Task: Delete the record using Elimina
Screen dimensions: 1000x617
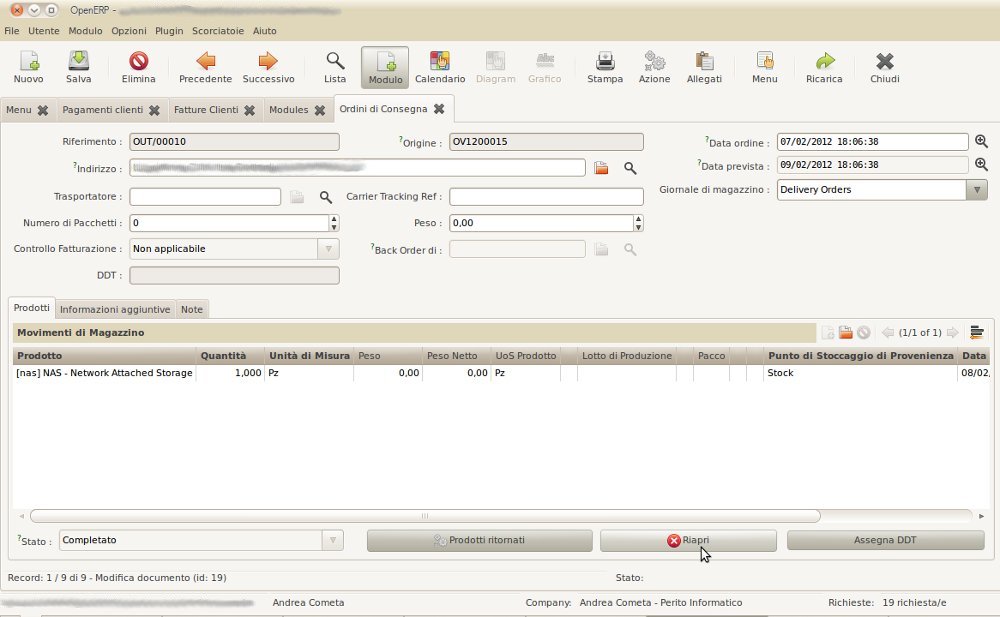Action: click(x=138, y=67)
